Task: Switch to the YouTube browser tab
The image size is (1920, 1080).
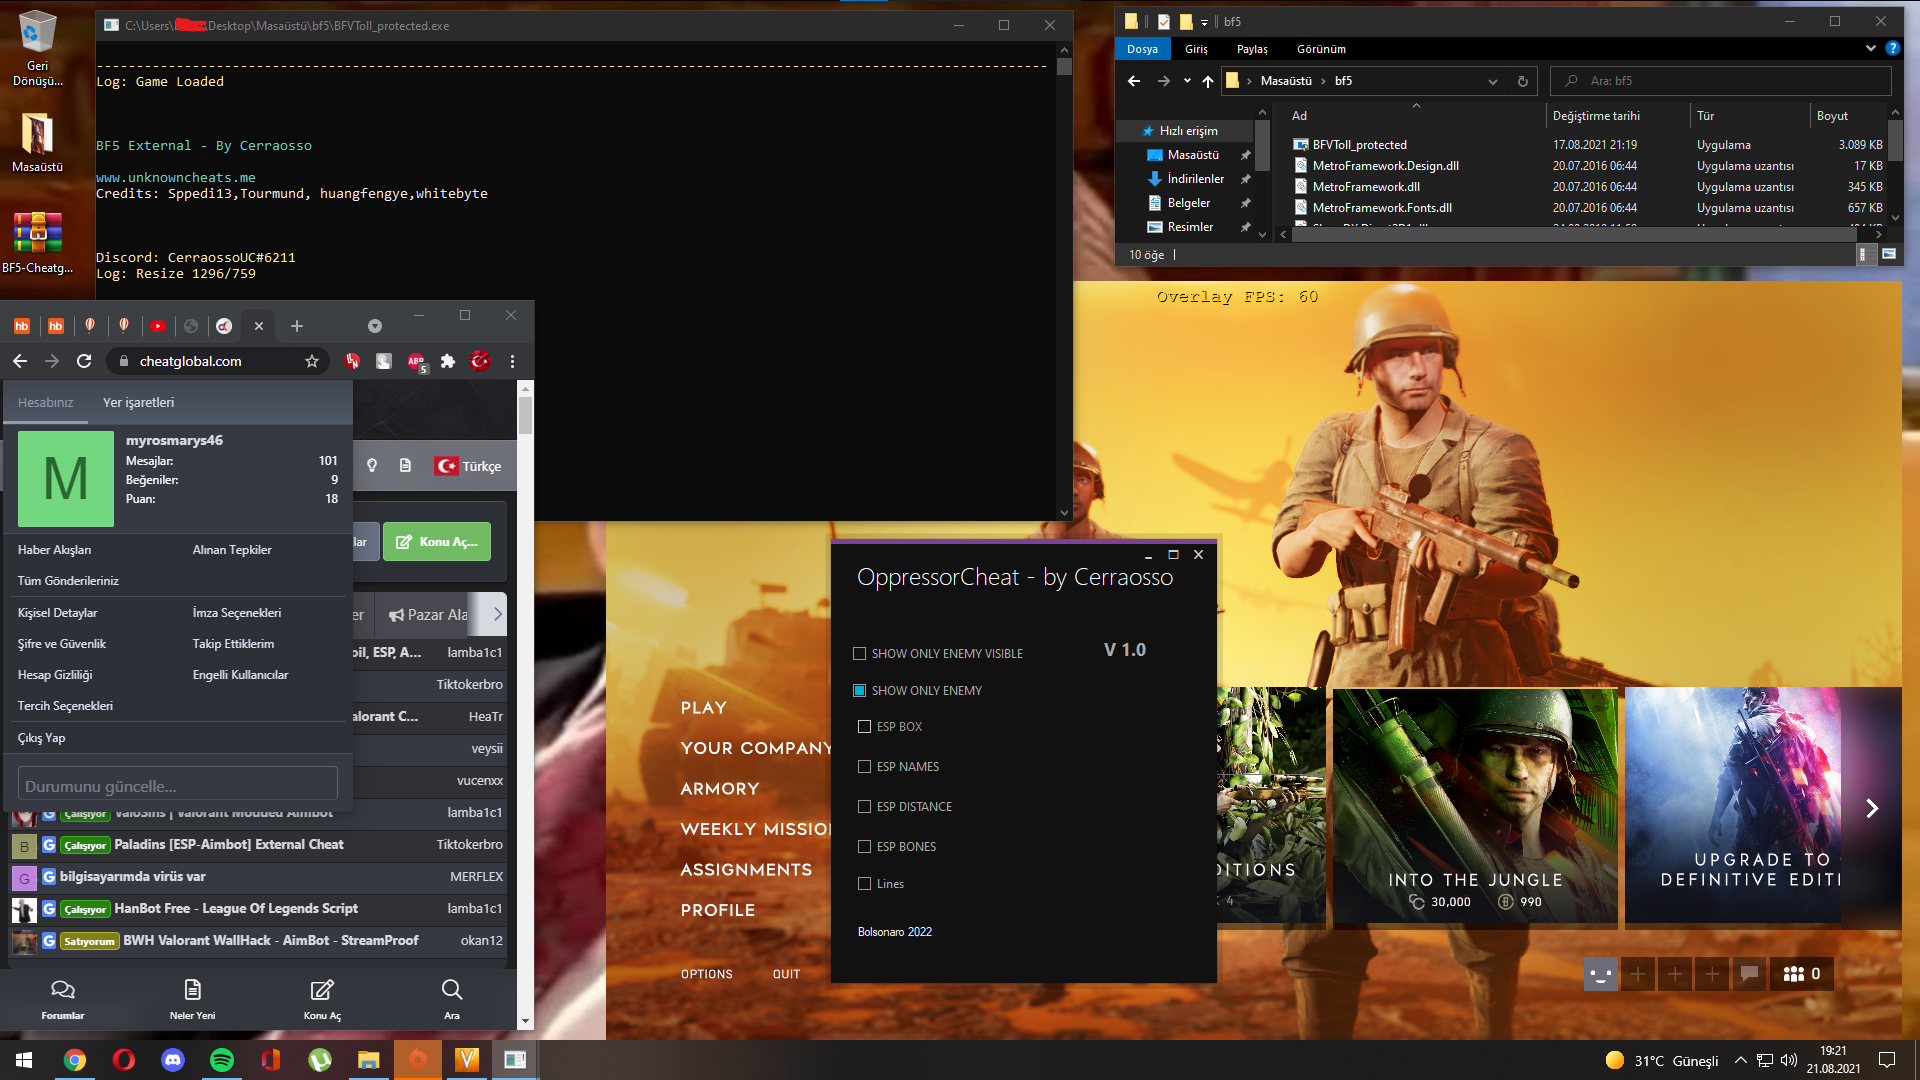Action: (x=158, y=326)
